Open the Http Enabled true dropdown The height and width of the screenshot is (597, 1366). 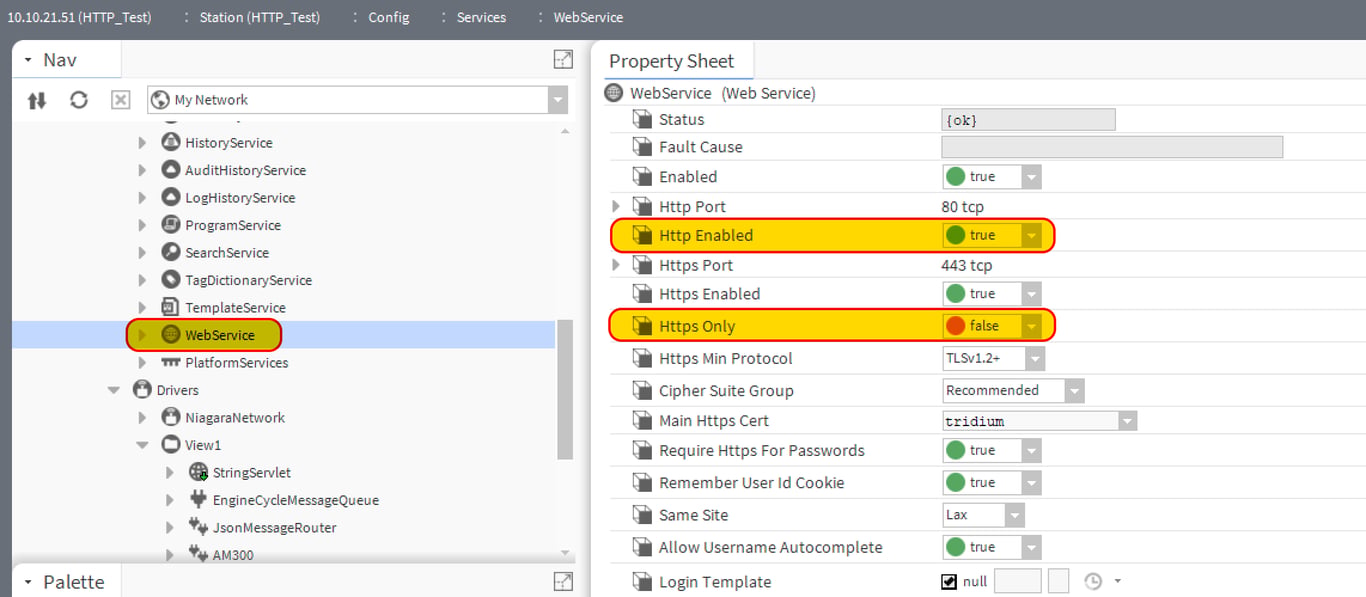click(x=1031, y=236)
